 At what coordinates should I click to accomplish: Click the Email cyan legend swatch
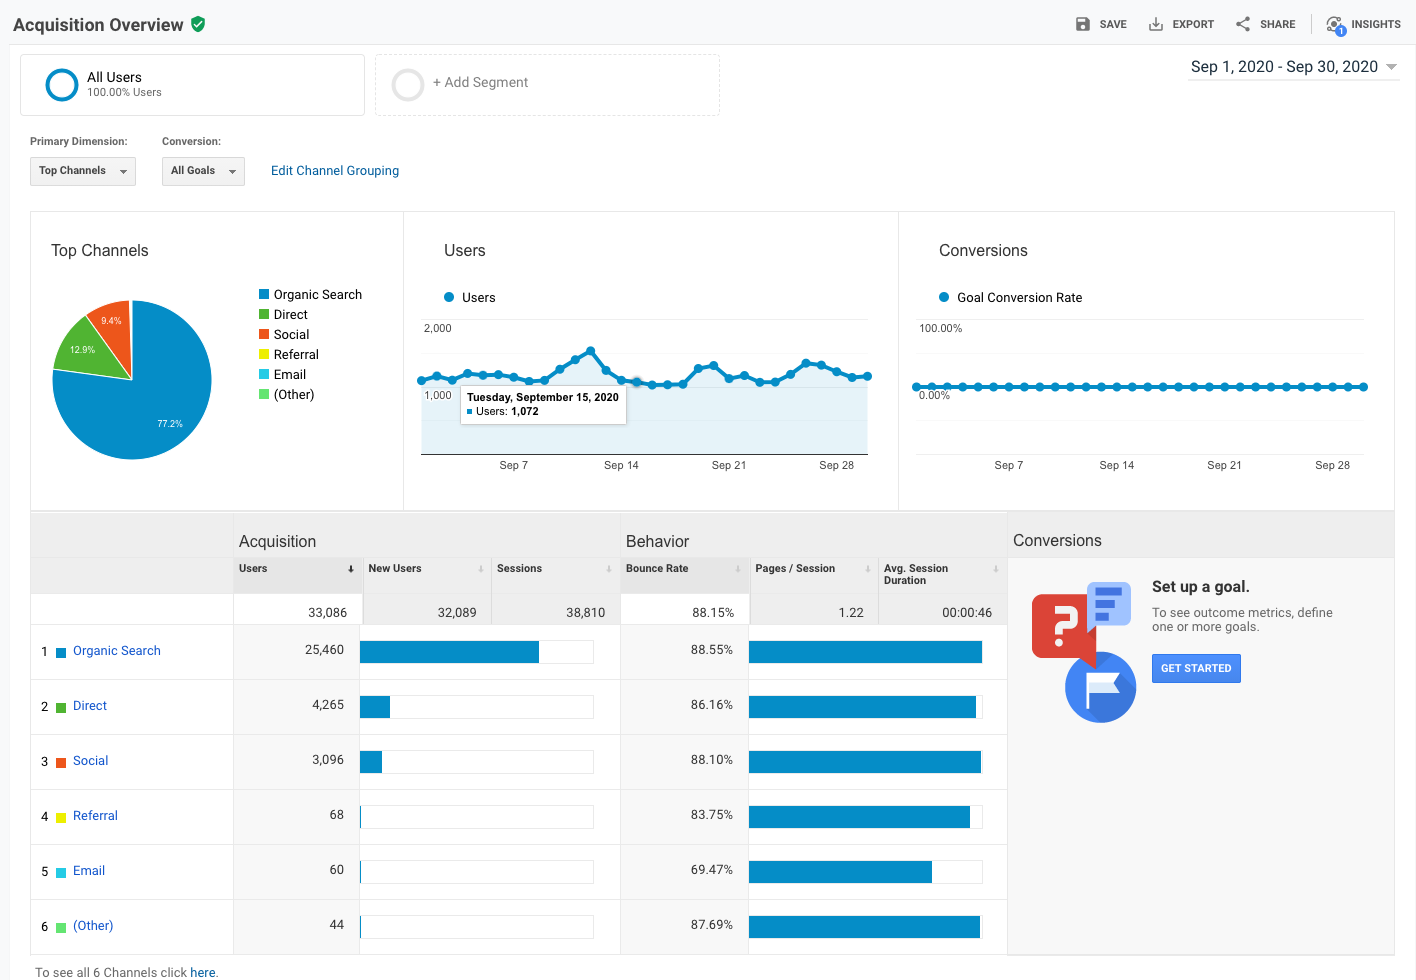tap(264, 374)
